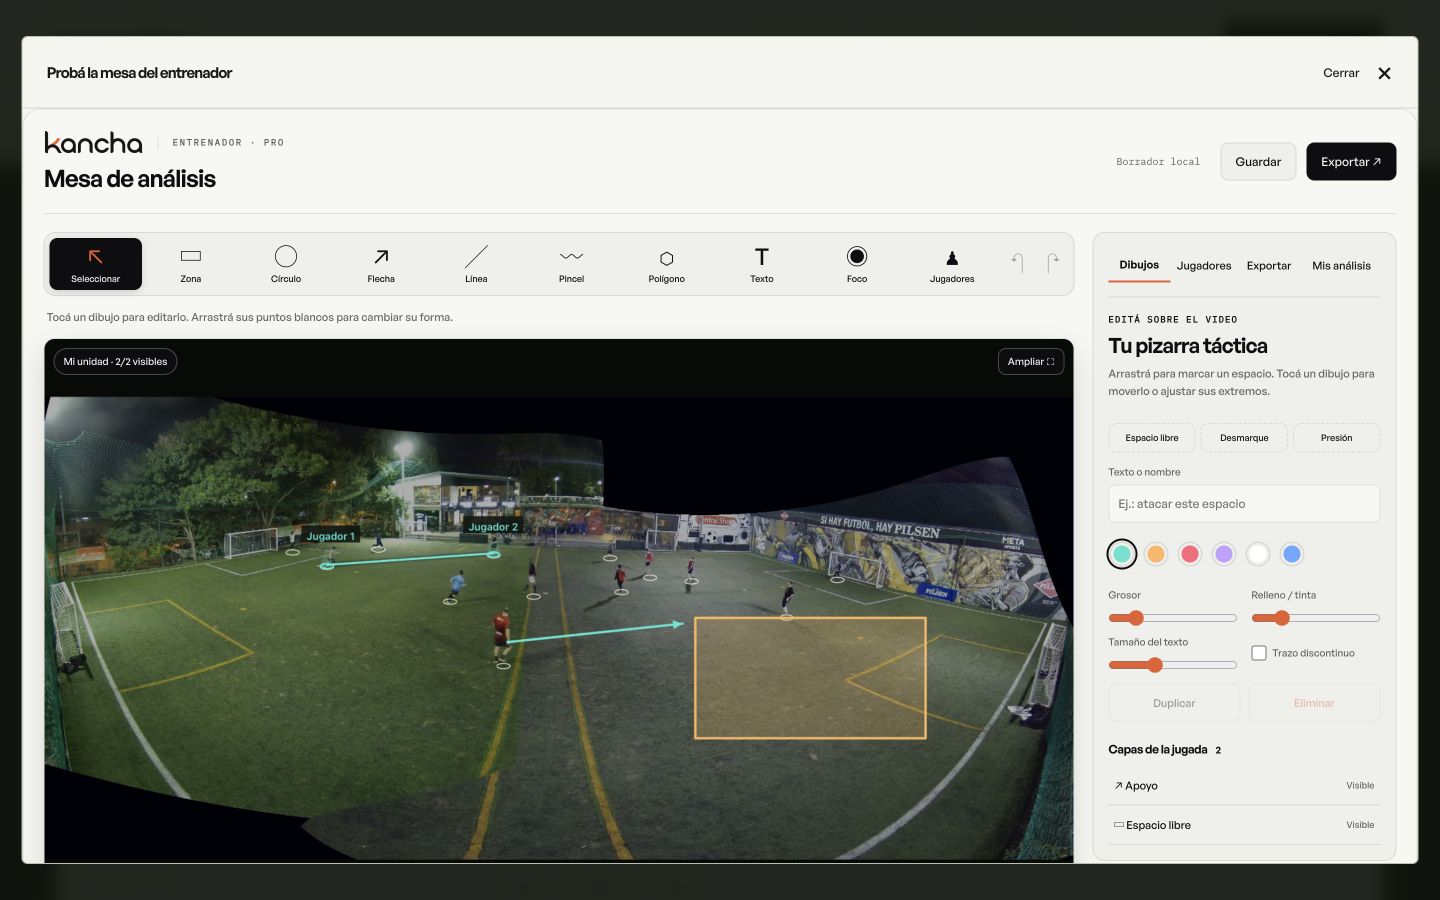The width and height of the screenshot is (1440, 900).
Task: Pick the Texto tool
Action: [762, 264]
